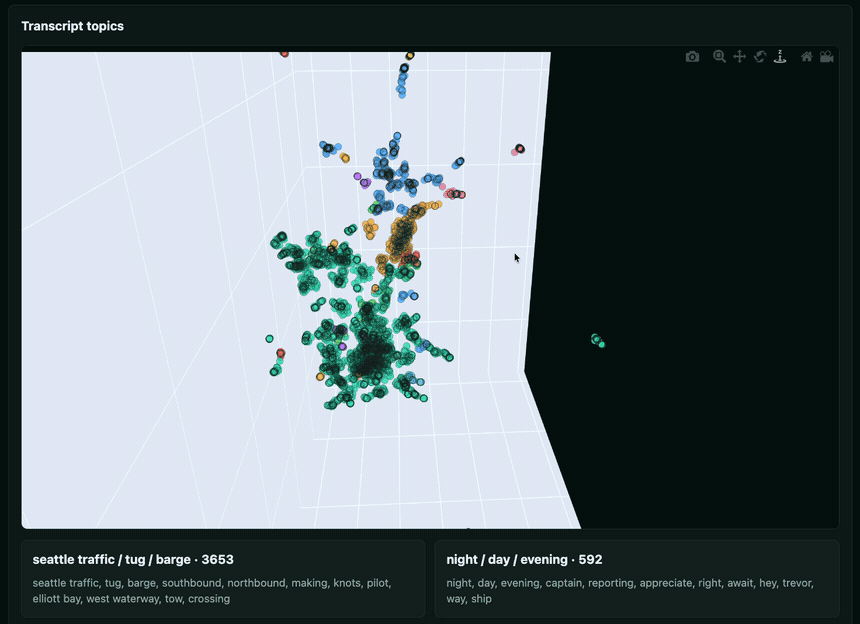Activate orbital rotation mode
This screenshot has width=860, height=624.
tap(760, 56)
